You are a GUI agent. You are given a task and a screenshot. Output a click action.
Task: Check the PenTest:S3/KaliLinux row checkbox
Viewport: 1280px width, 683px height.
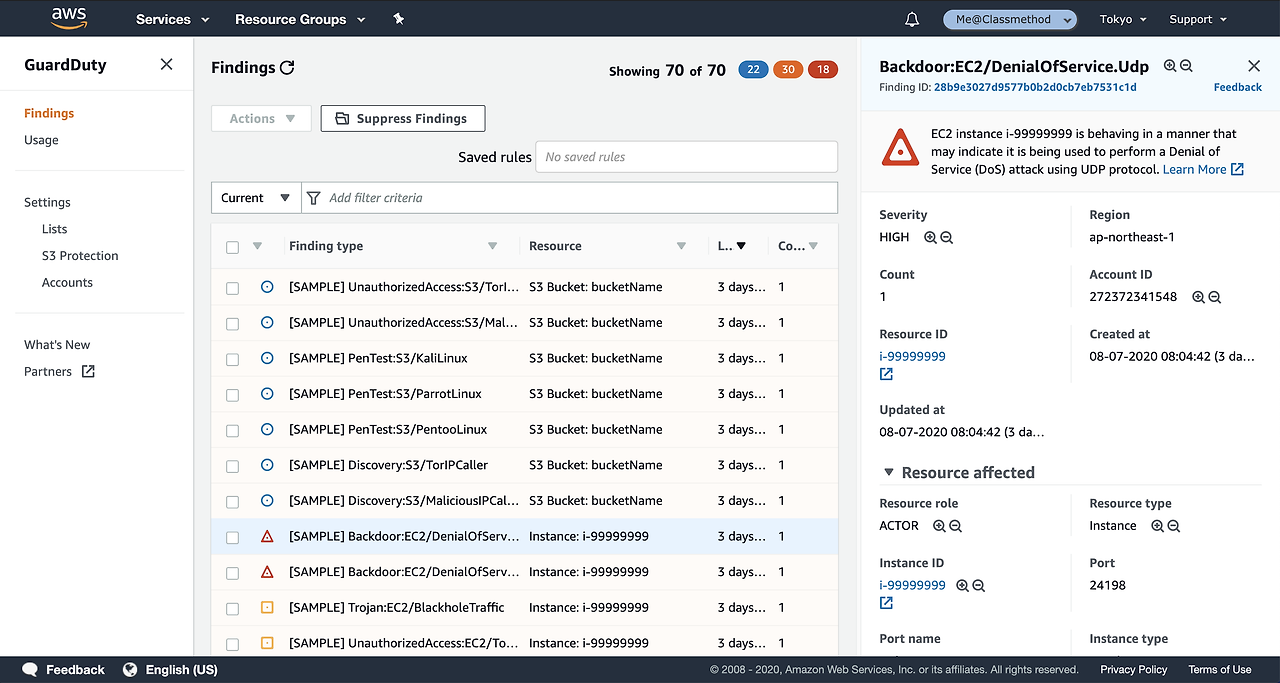[x=232, y=359]
